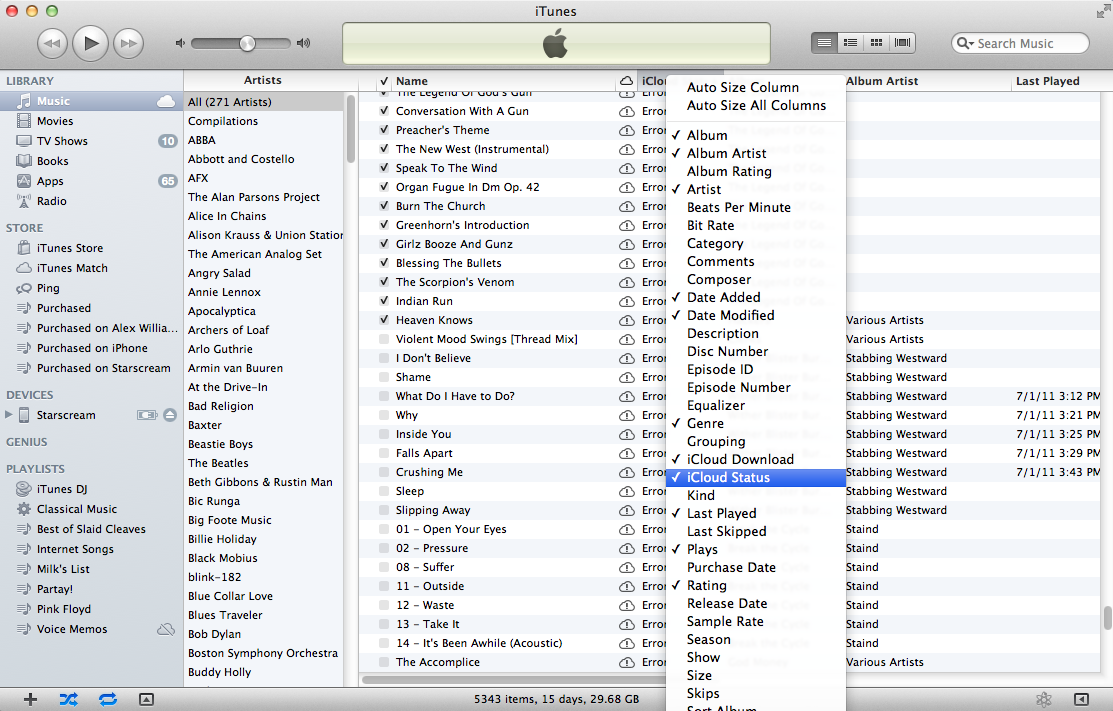Click the shuffle icon in bottom bar
The height and width of the screenshot is (711, 1113).
(x=68, y=699)
